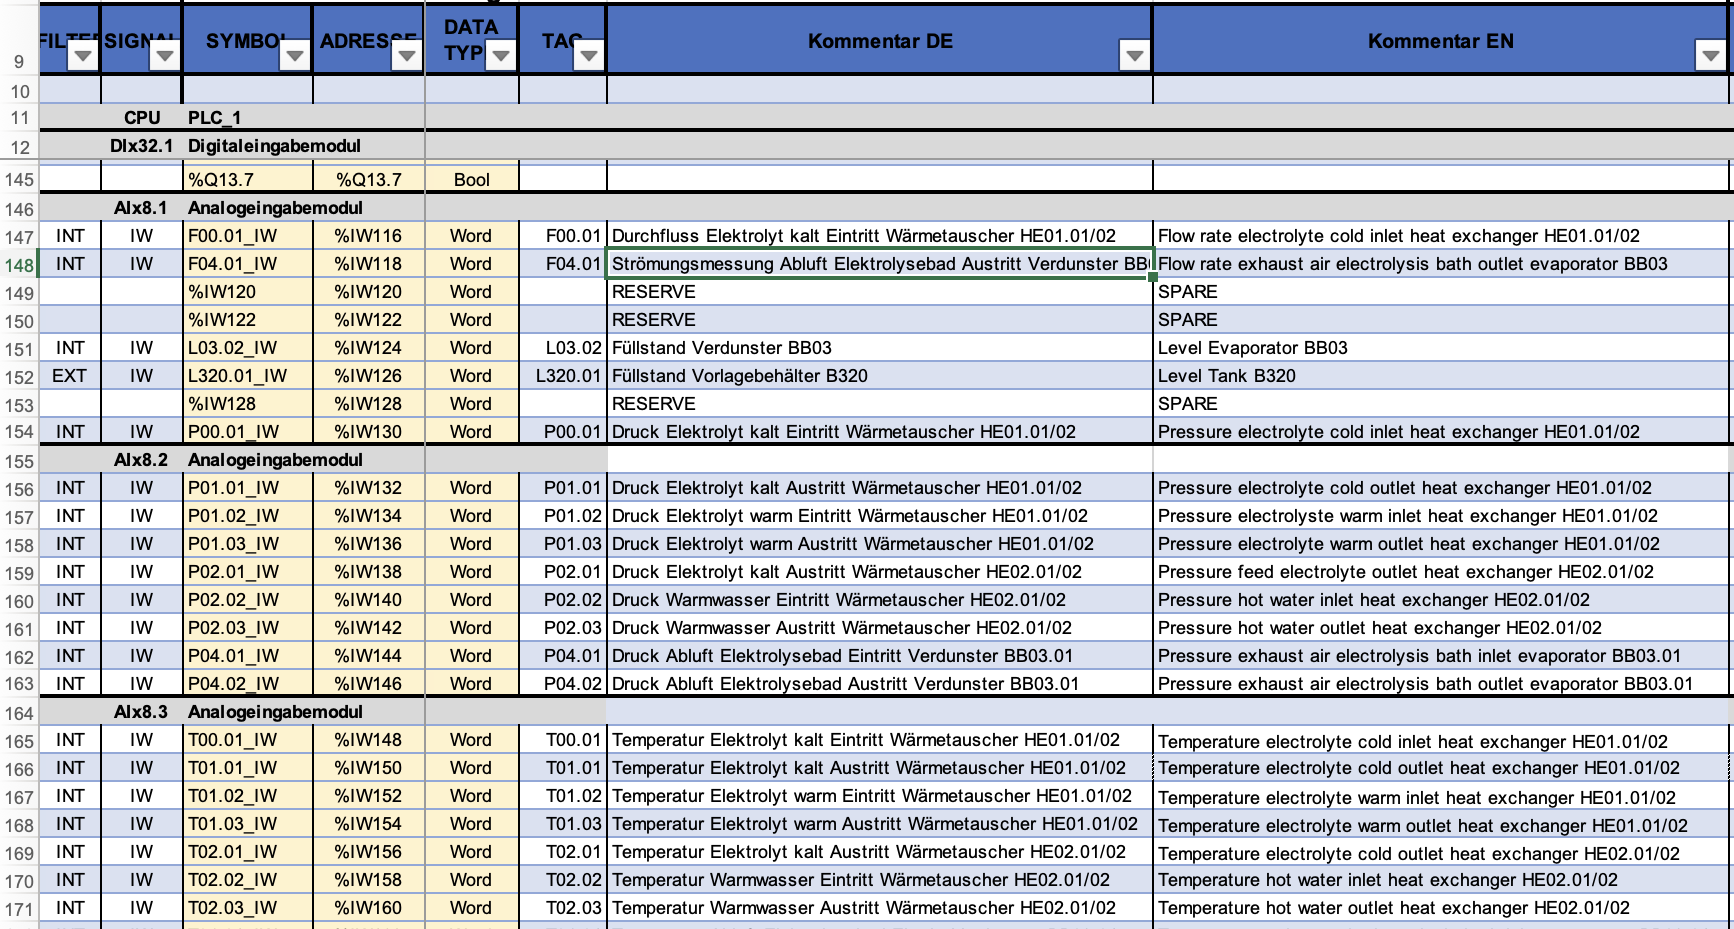The height and width of the screenshot is (929, 1734).
Task: Open the SYMBOL column filter dropdown
Action: point(294,56)
